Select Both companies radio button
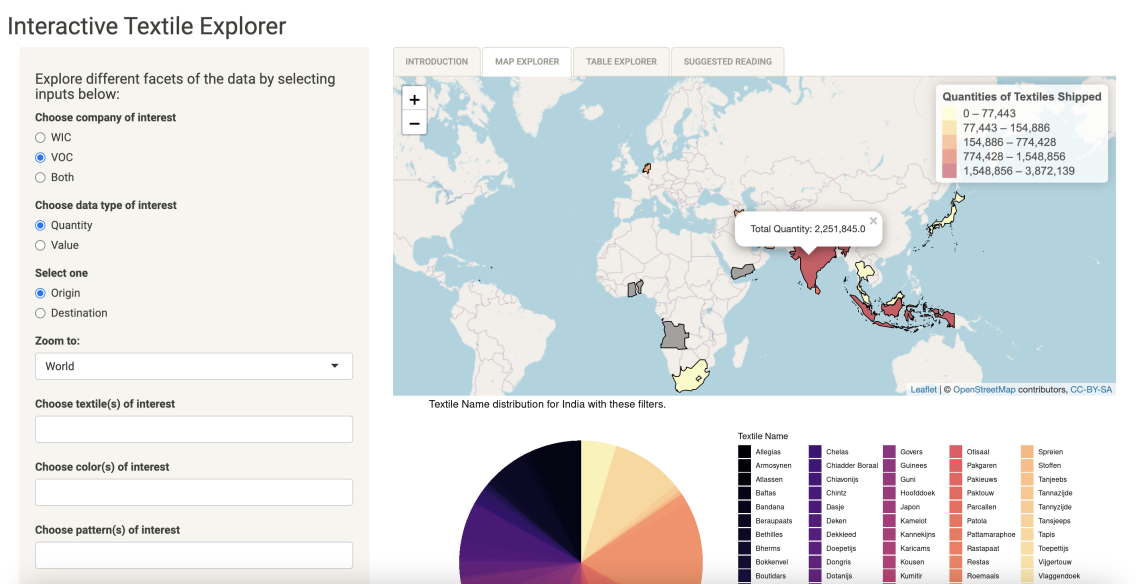Image resolution: width=1136 pixels, height=584 pixels. pyautogui.click(x=41, y=178)
